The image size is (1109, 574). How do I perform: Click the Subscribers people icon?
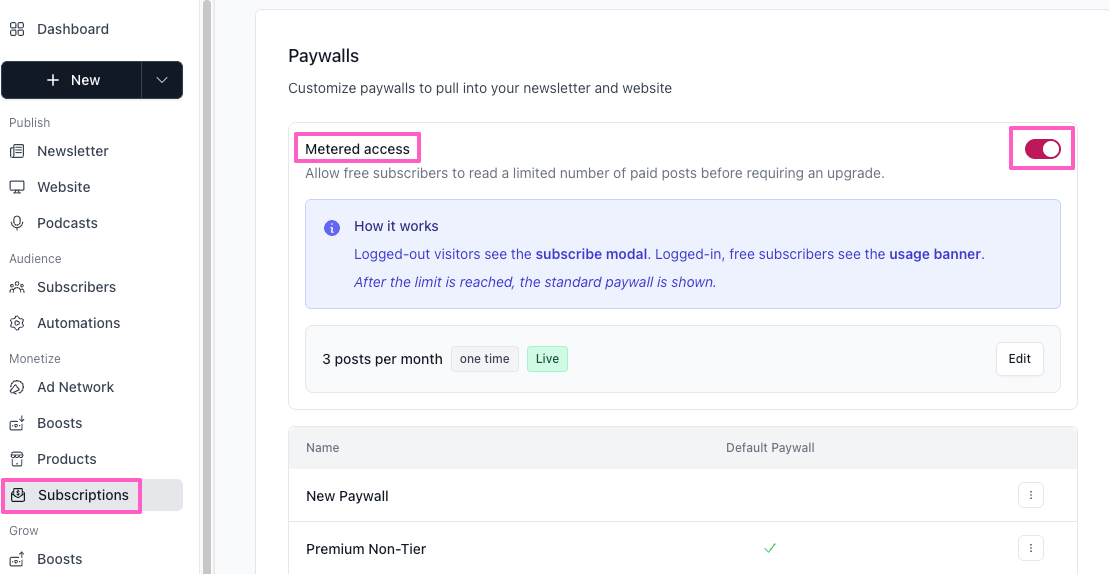tap(17, 287)
